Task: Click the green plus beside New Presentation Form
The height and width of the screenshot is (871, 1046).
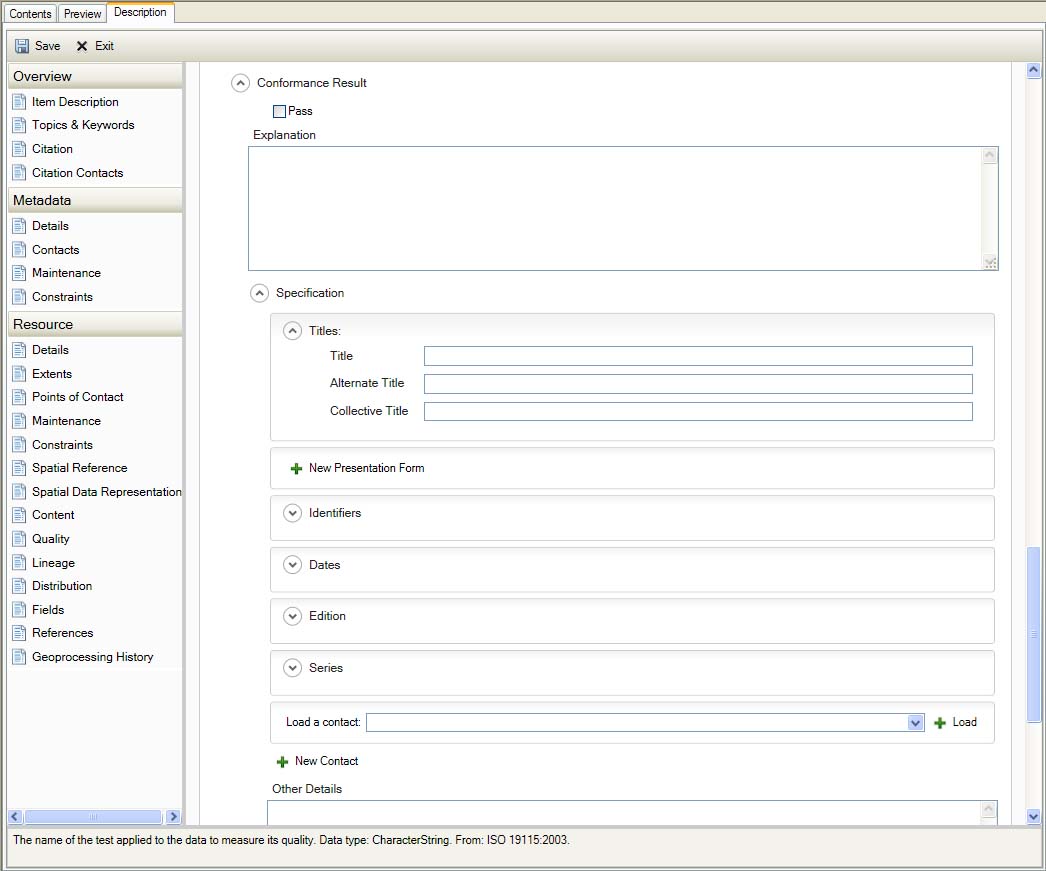Action: [296, 468]
